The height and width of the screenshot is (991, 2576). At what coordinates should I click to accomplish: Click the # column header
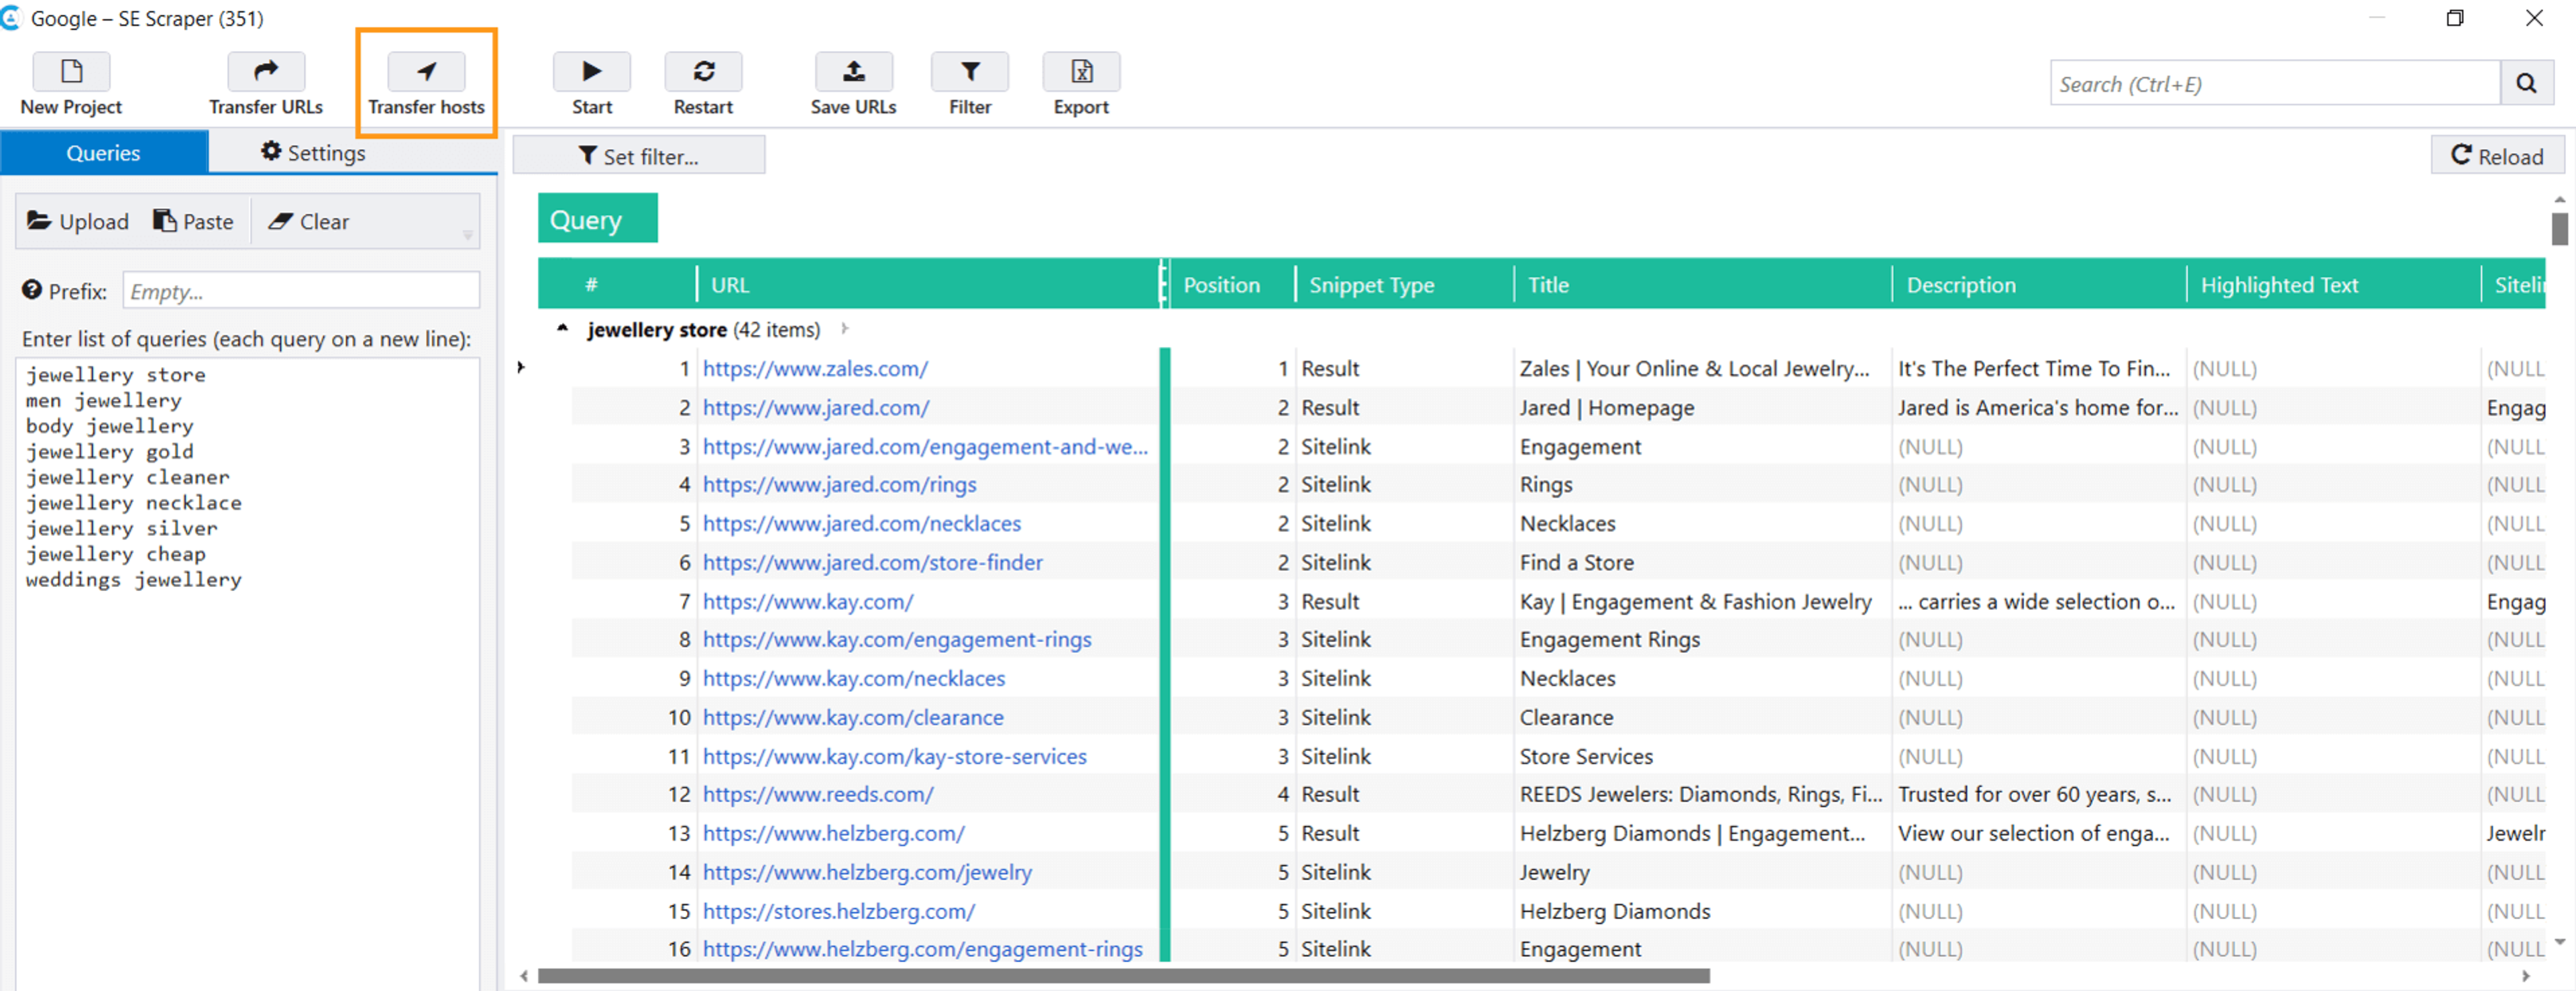(x=617, y=284)
